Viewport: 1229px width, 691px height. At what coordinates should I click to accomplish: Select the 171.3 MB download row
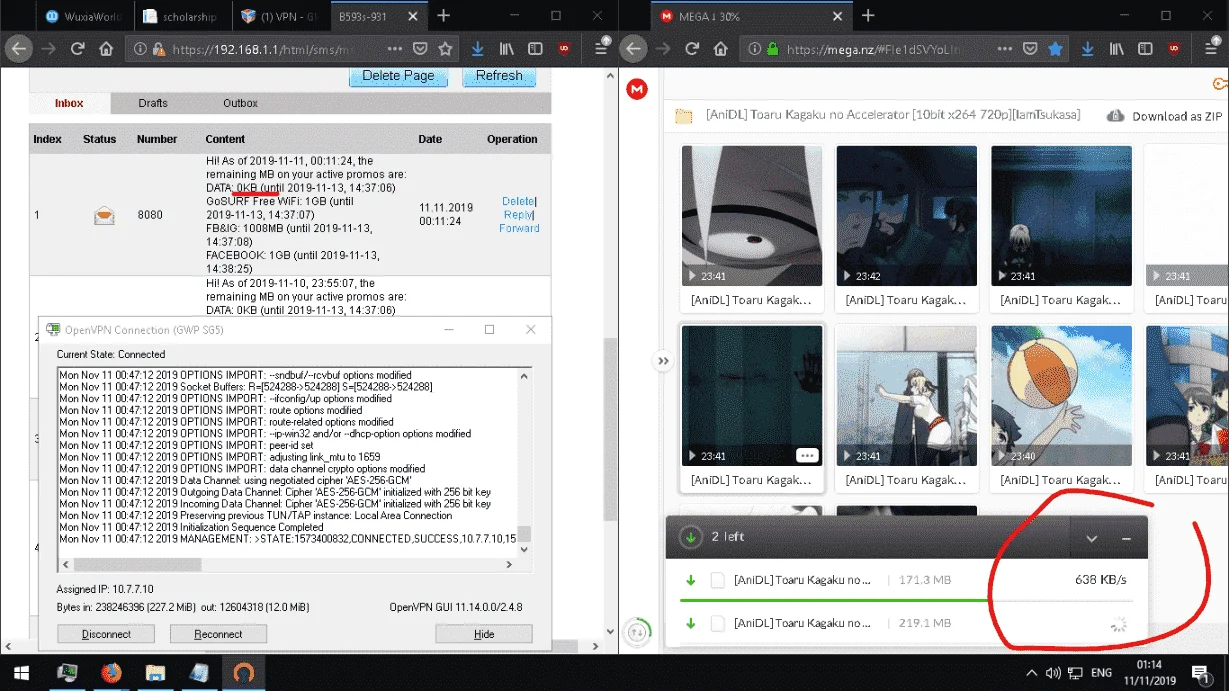(907, 580)
